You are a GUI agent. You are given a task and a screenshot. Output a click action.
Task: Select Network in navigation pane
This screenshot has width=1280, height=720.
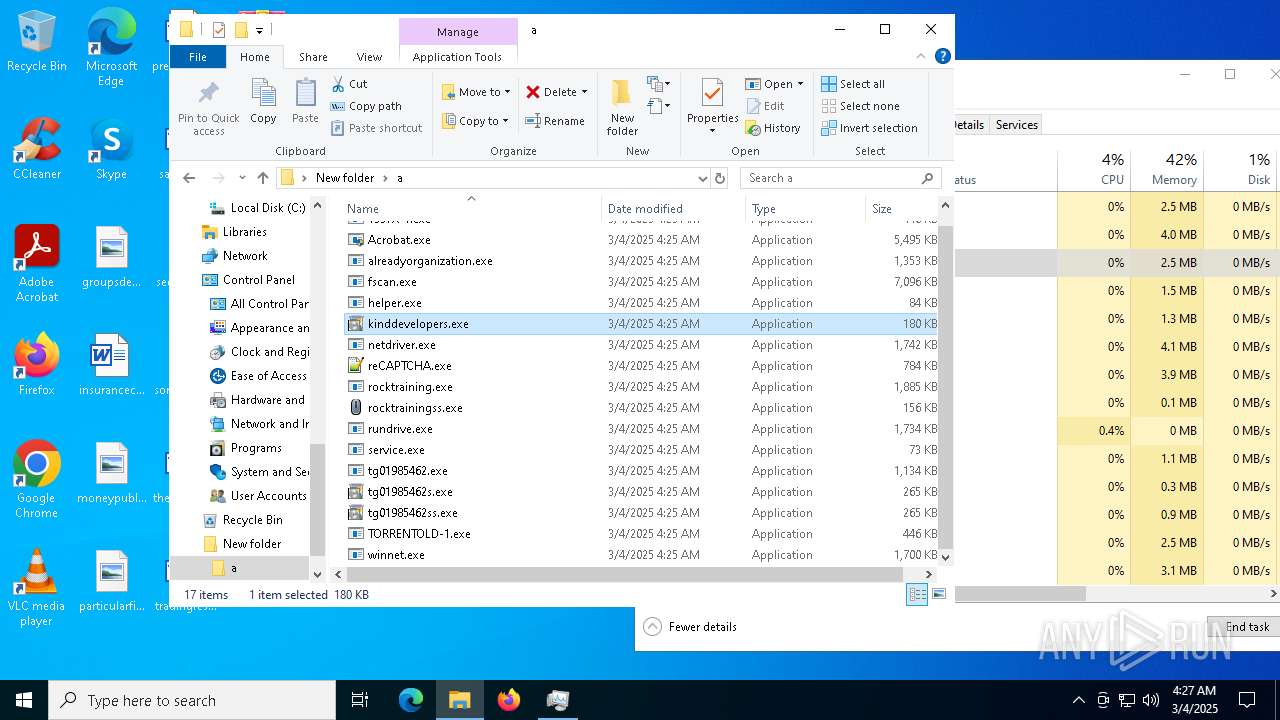(245, 256)
